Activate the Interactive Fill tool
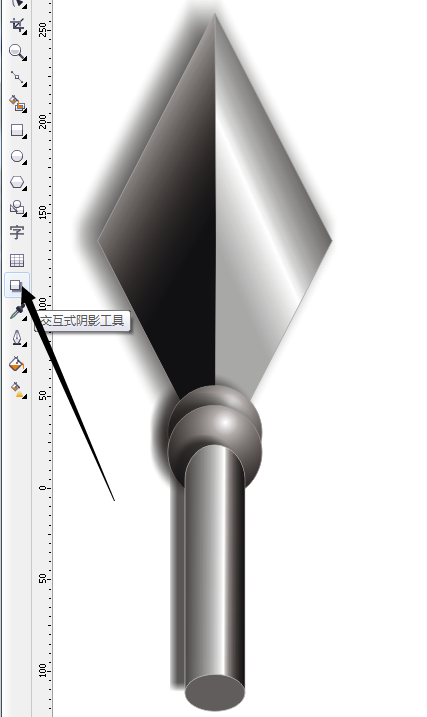This screenshot has width=427, height=717. coord(17,390)
